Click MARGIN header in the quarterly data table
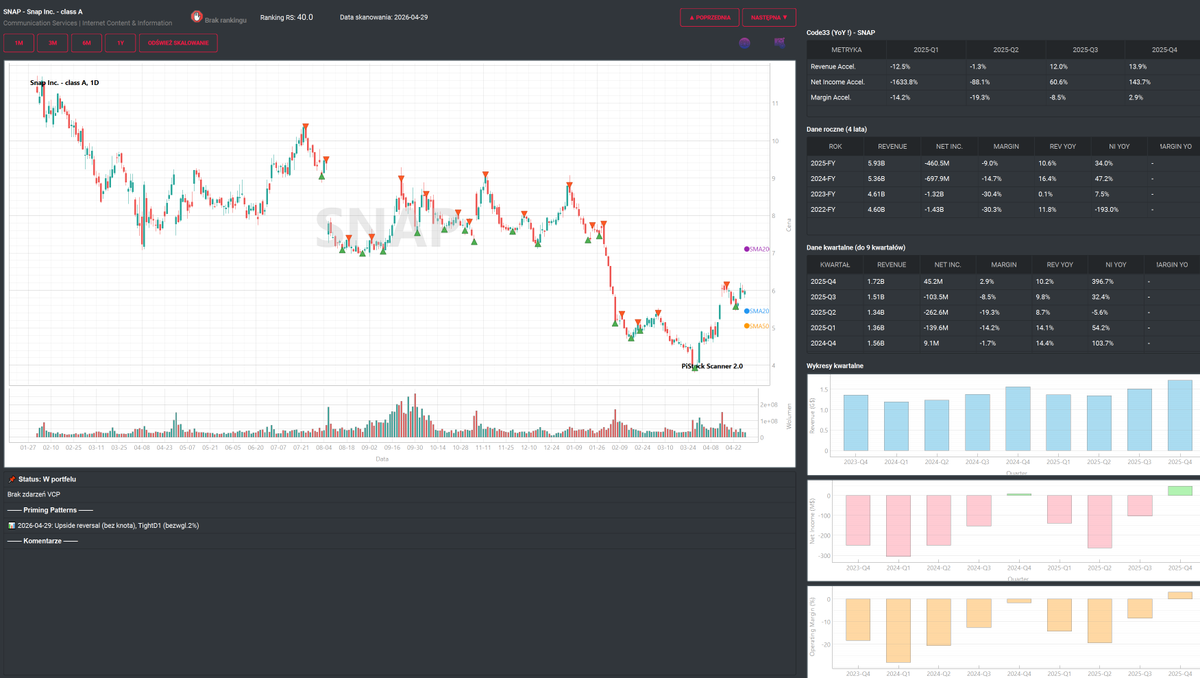The image size is (1200, 678). (x=1006, y=265)
